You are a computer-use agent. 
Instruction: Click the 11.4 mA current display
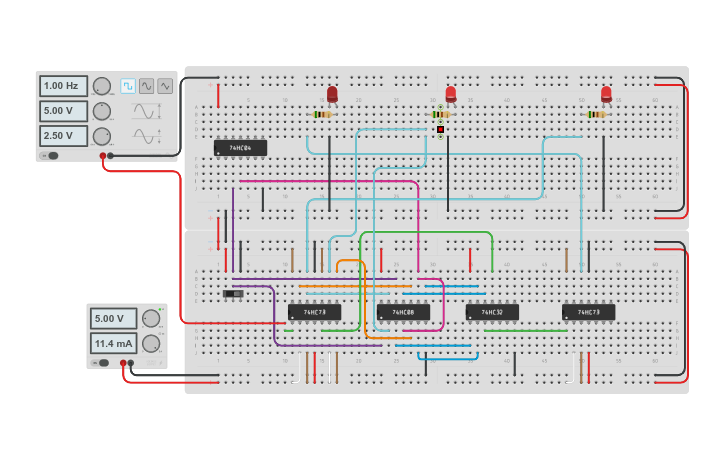coord(113,344)
